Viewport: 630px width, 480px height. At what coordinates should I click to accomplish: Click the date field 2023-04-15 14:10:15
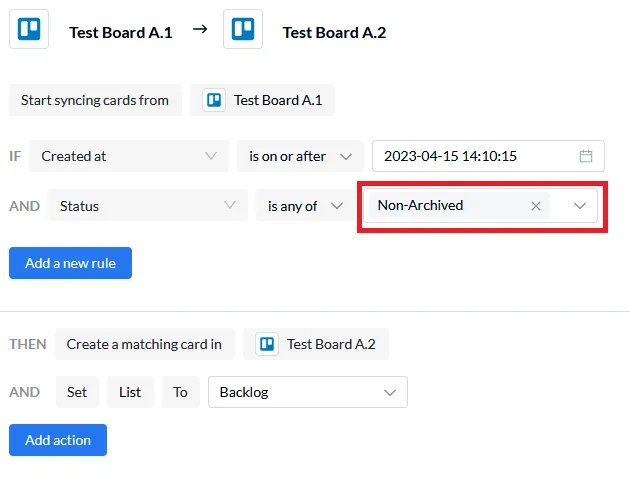(x=488, y=156)
